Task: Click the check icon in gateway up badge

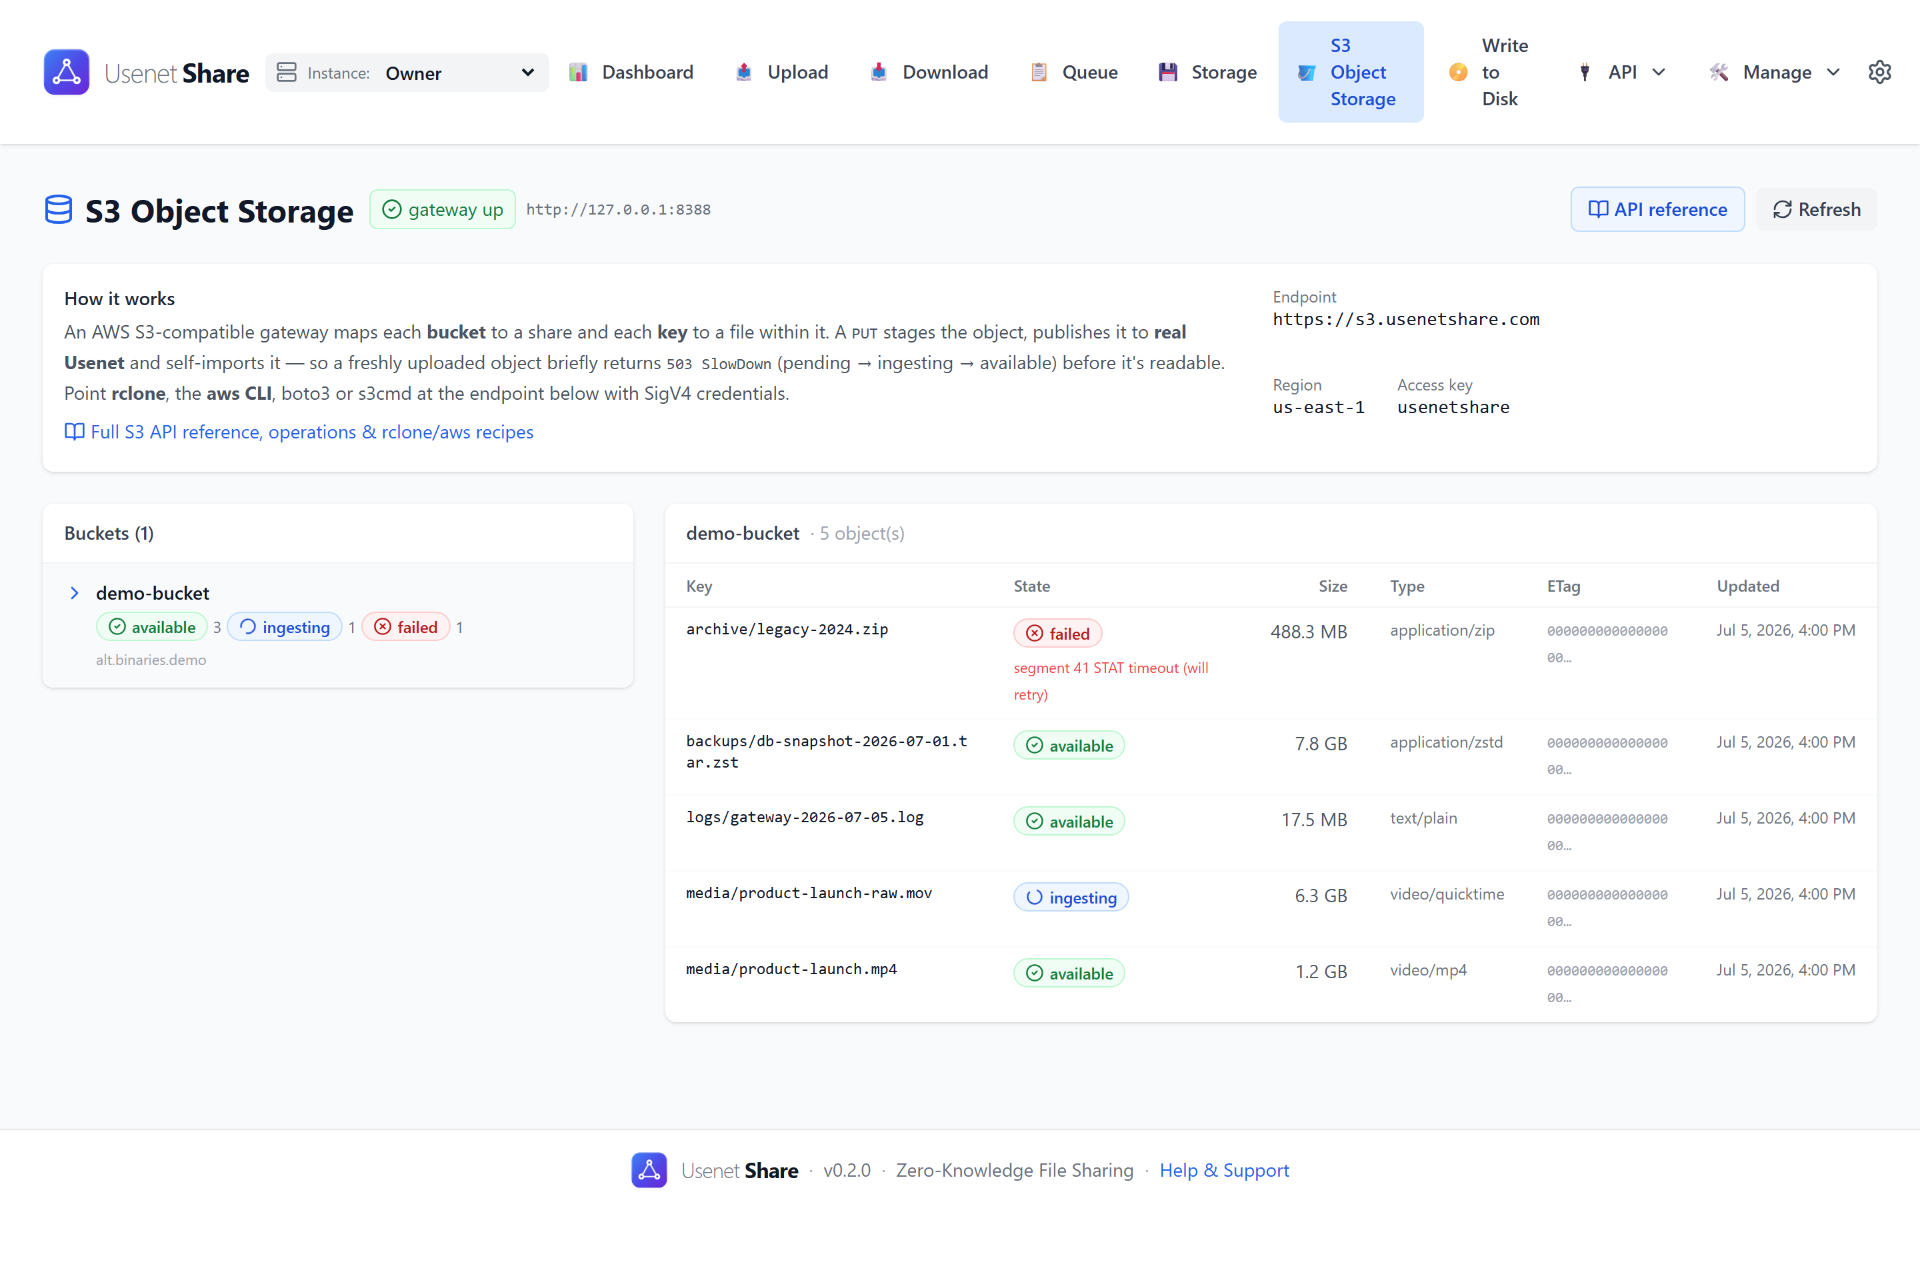Action: pos(392,209)
